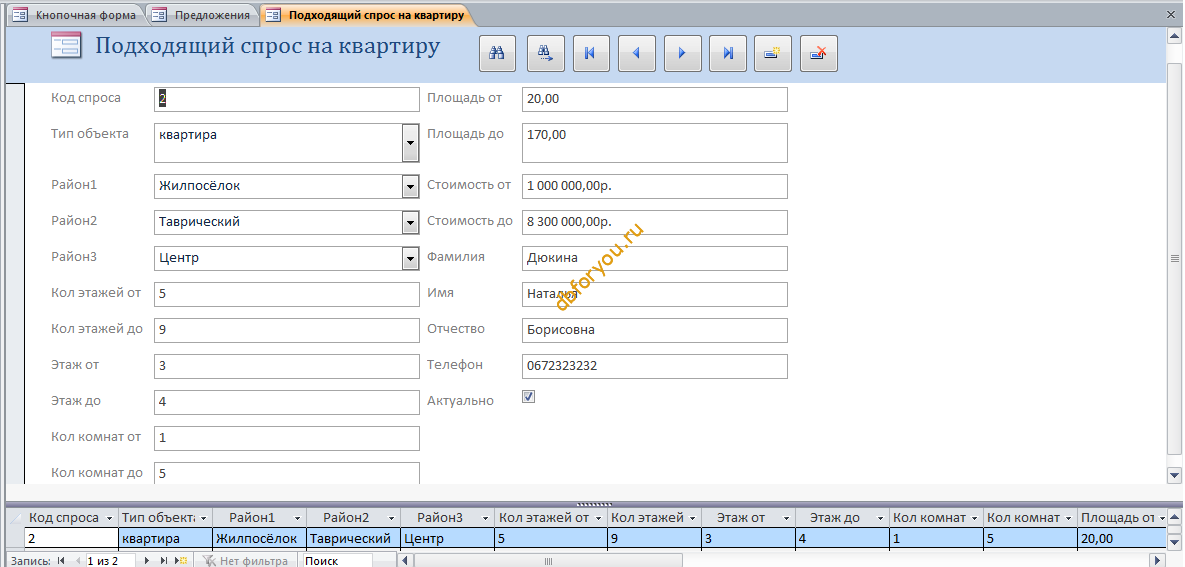Screen dimensions: 1185x567
Task: Open filter arrow of Район3 column header
Action: (485, 518)
